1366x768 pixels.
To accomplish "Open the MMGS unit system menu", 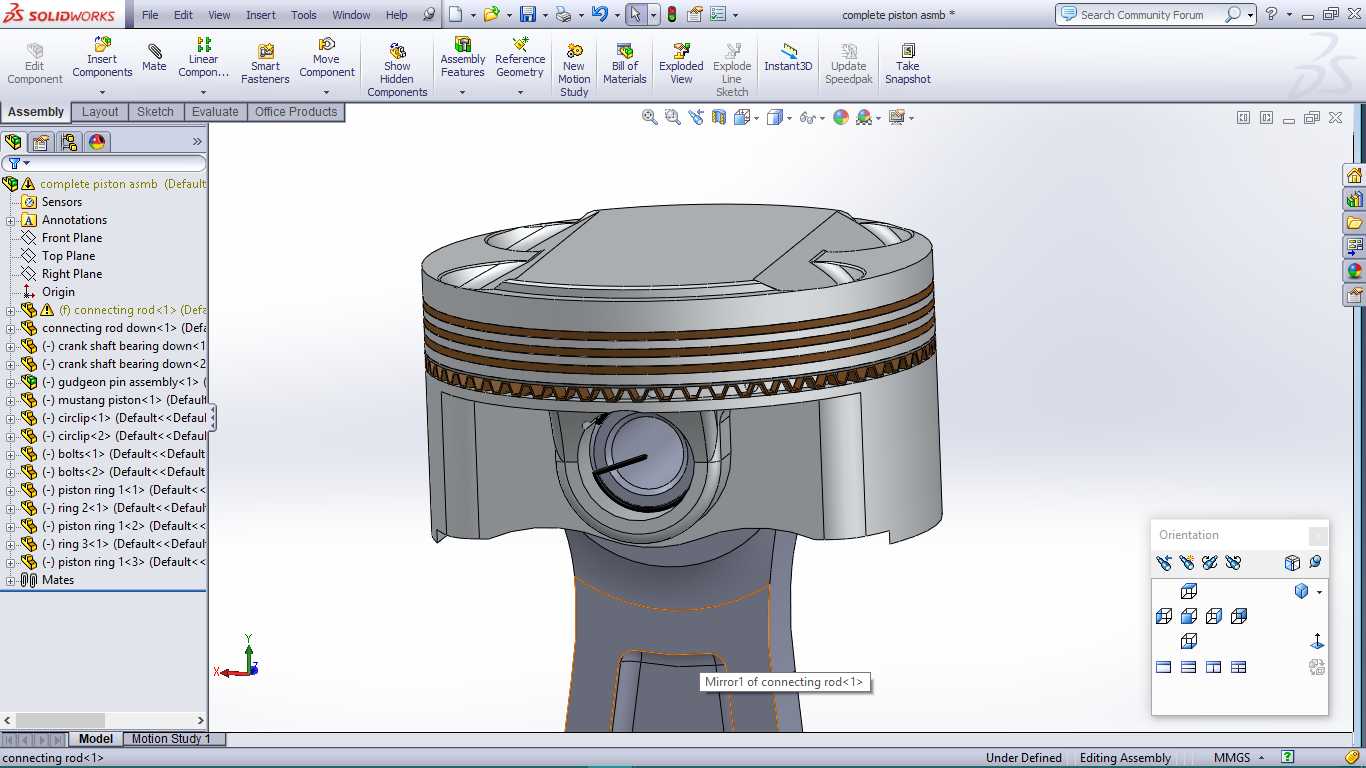I will coord(1239,758).
